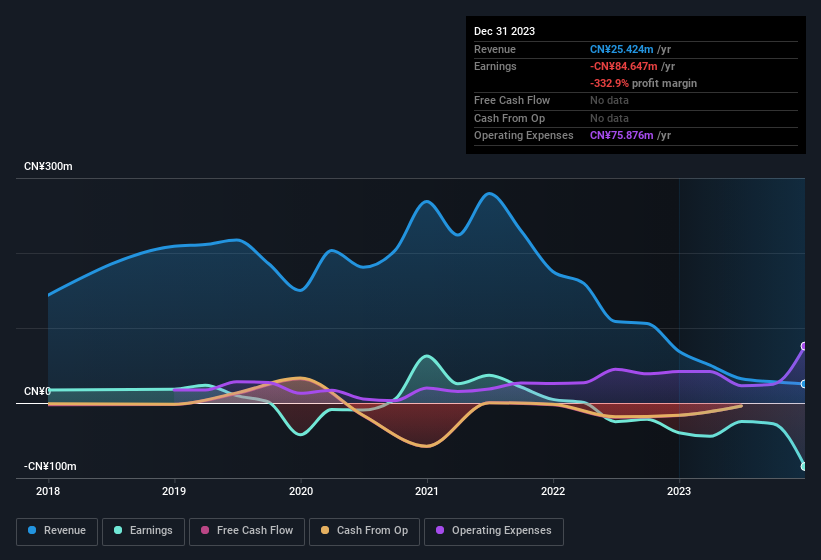The height and width of the screenshot is (560, 821).
Task: Click the Free Cash Flow tooltip row label
Action: pyautogui.click(x=512, y=100)
